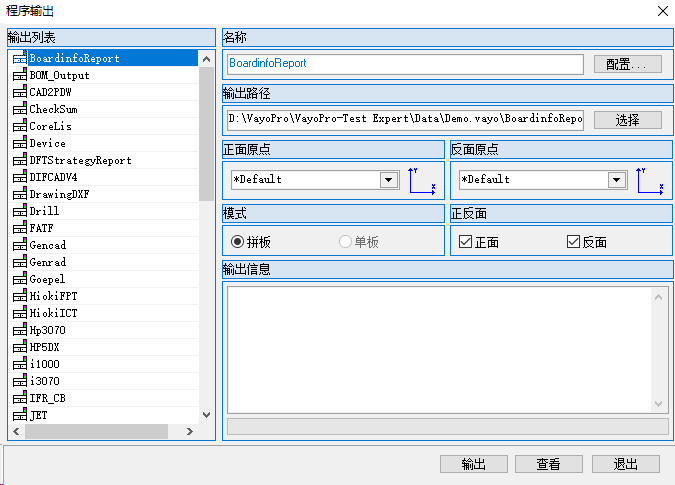Click the 正面原点 XY axis icon

pos(423,180)
